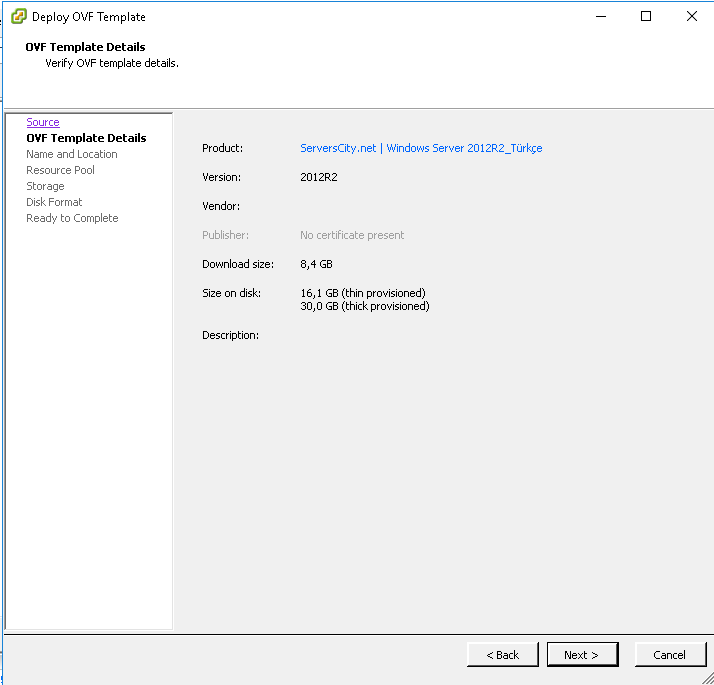Click the 30,0 GB thick provisioned text

[x=365, y=306]
